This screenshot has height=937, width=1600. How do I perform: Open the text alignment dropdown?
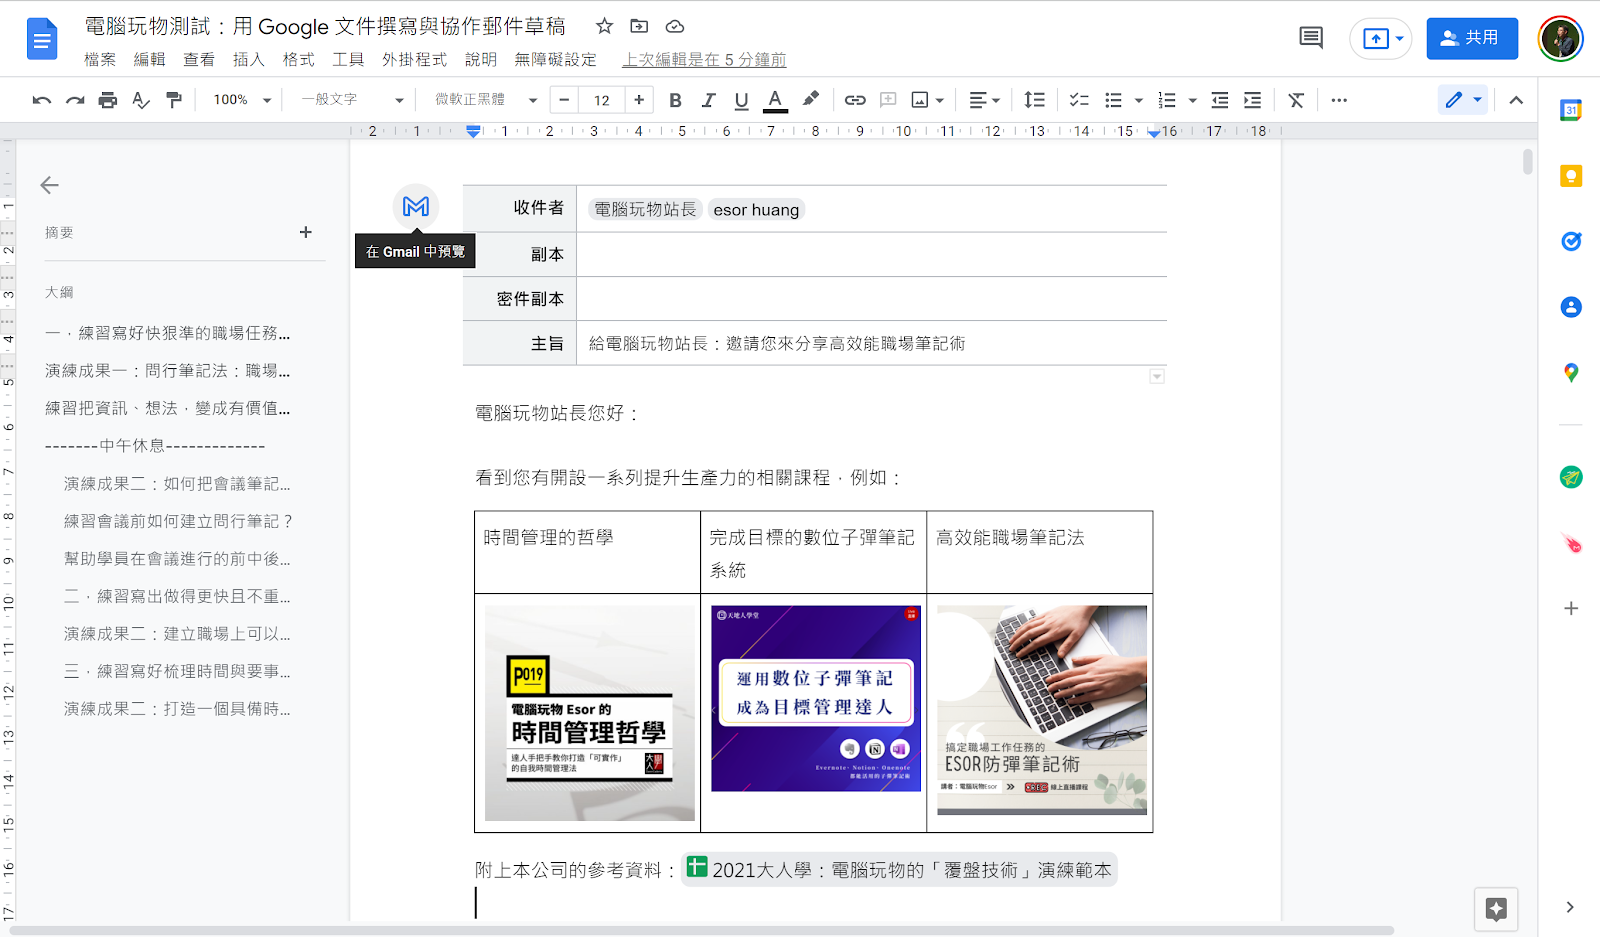984,100
